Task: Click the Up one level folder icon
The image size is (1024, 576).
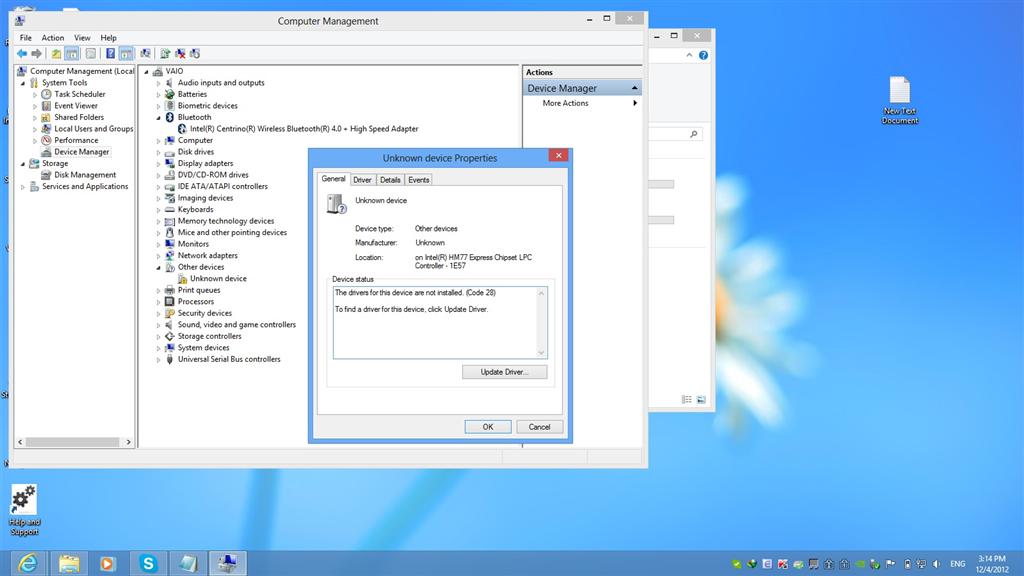Action: coord(56,54)
